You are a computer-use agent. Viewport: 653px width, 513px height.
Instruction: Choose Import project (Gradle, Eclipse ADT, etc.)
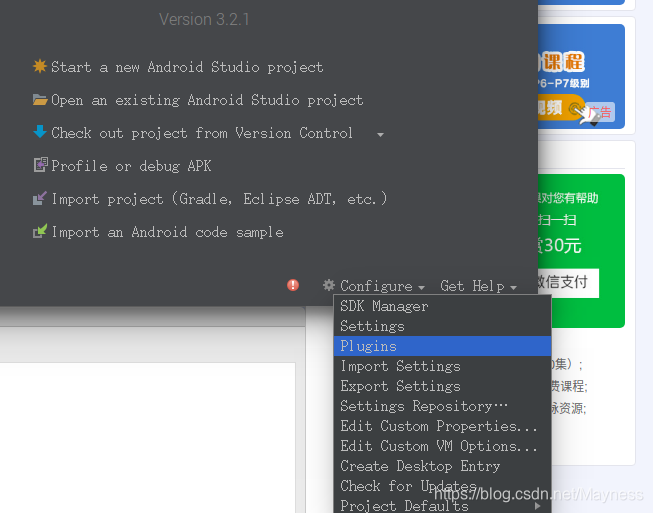(x=219, y=199)
